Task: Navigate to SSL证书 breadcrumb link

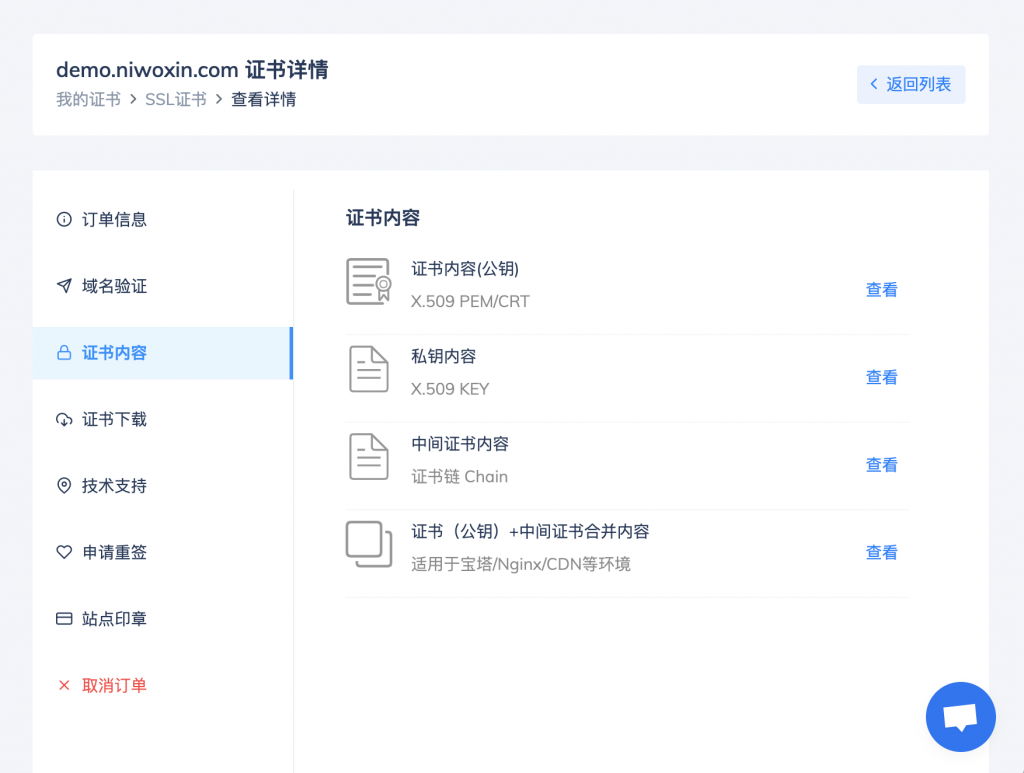Action: point(176,99)
